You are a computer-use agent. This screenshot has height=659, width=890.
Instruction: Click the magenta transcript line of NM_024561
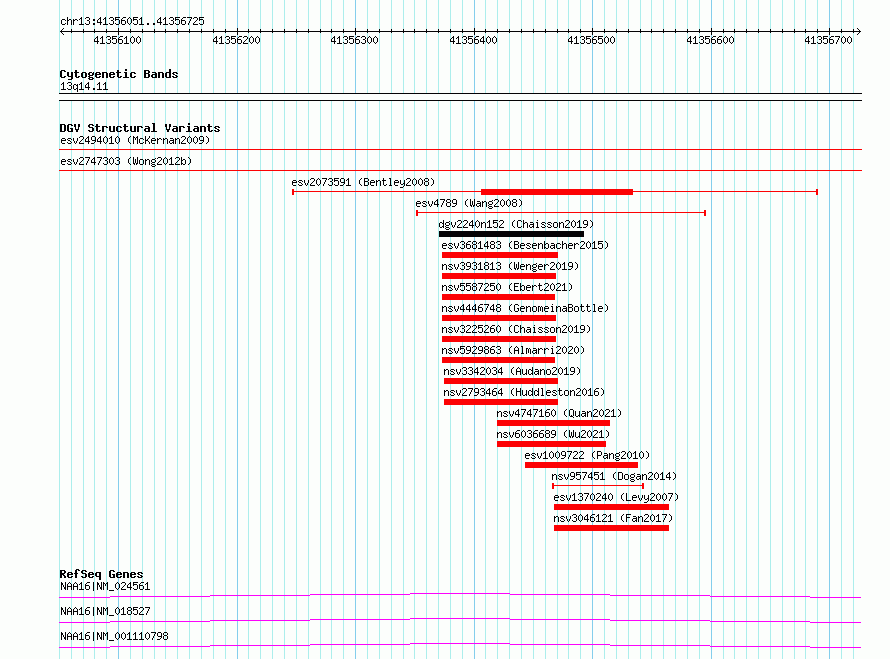click(x=460, y=595)
